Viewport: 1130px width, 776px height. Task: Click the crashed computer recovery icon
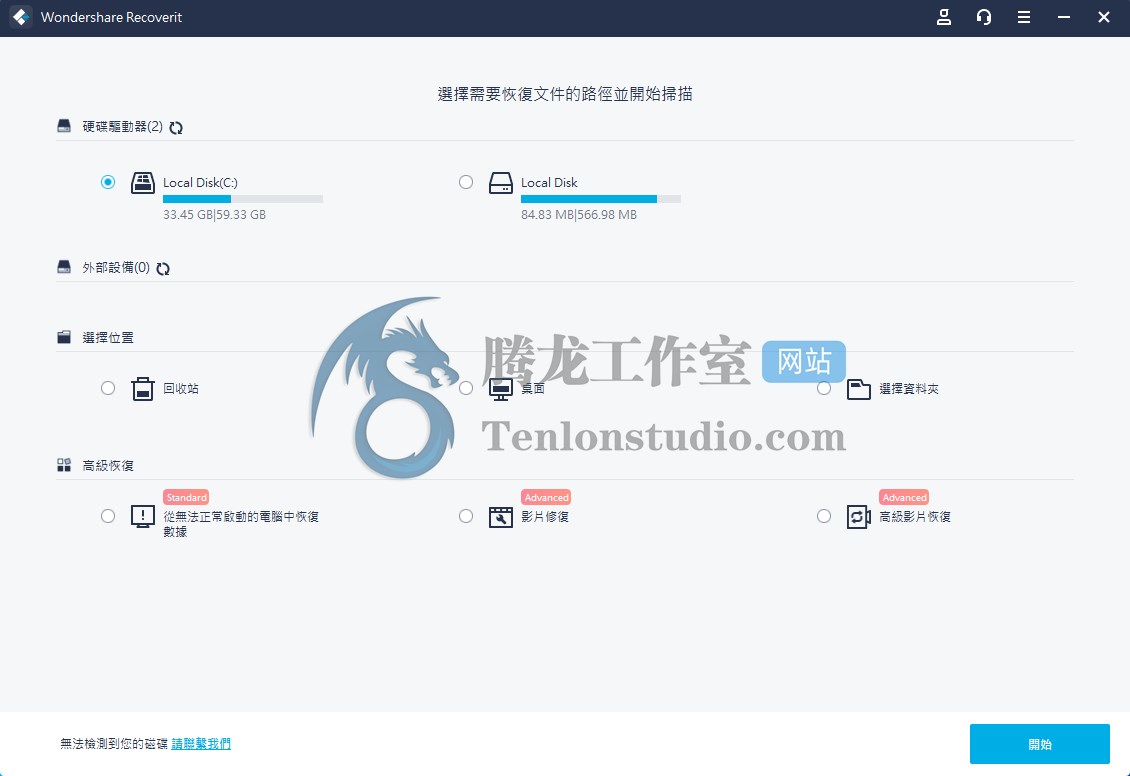click(143, 517)
